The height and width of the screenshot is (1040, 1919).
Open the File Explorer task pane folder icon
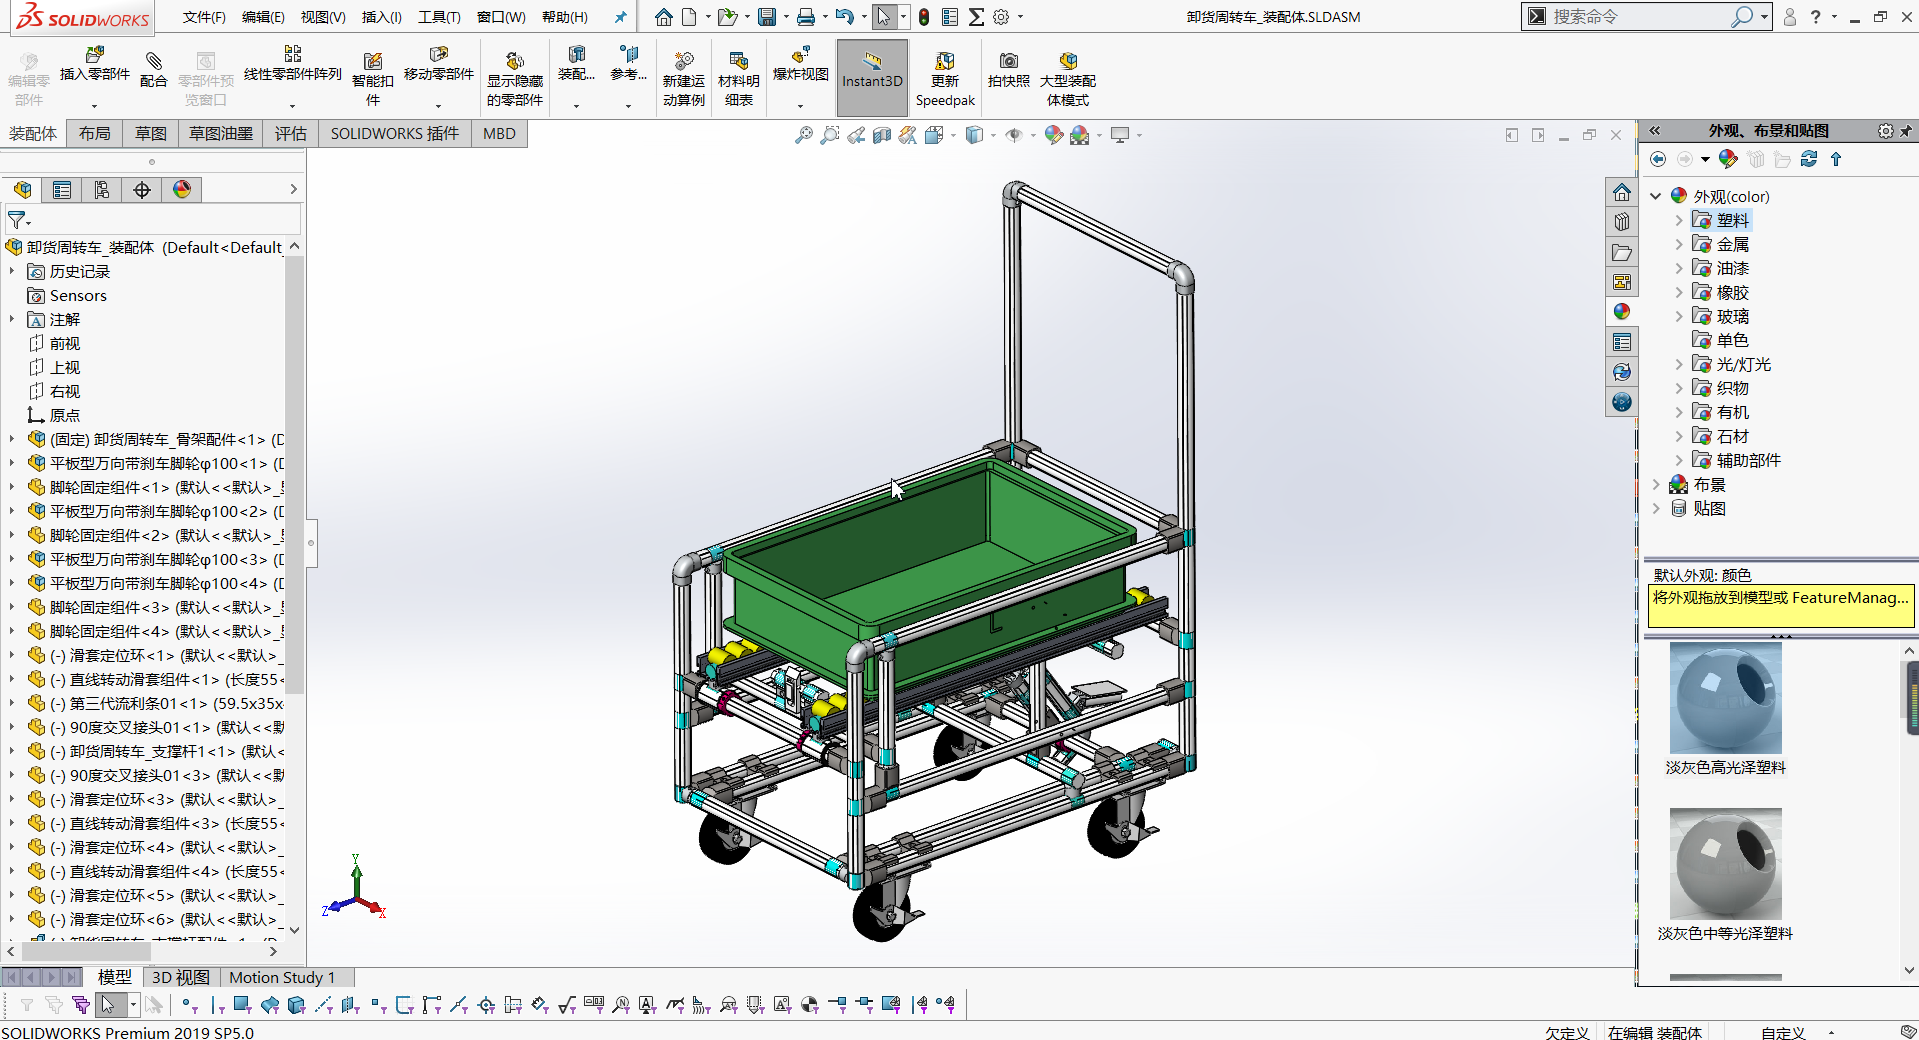tap(1622, 252)
